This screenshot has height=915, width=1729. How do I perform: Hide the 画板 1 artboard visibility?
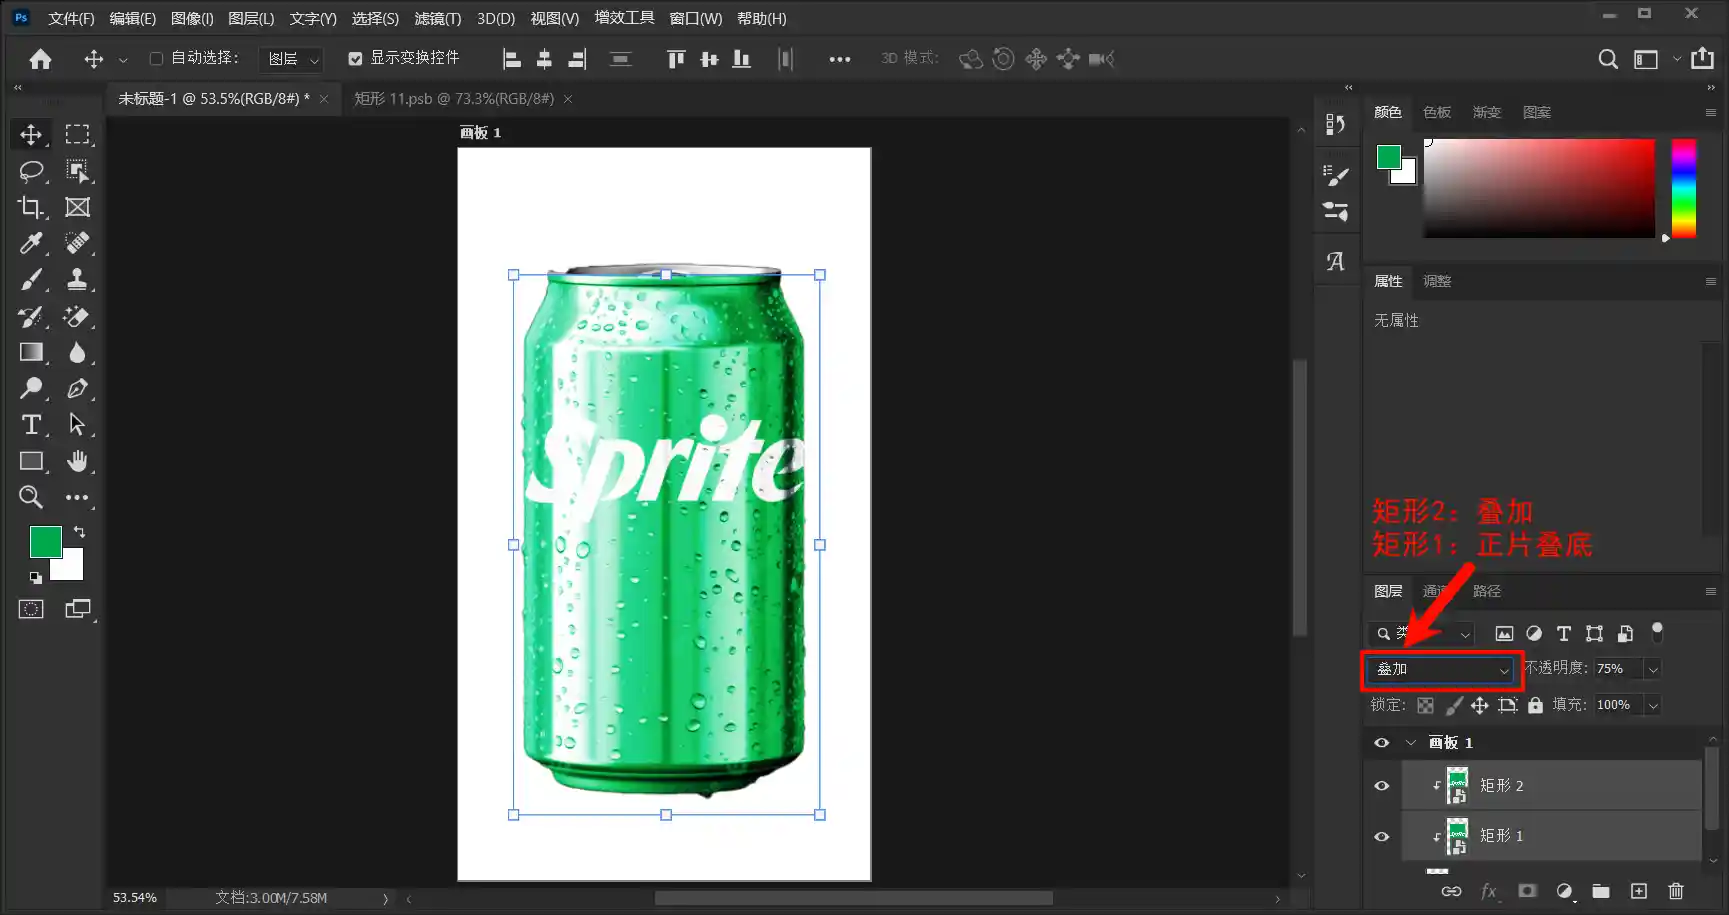(x=1382, y=743)
